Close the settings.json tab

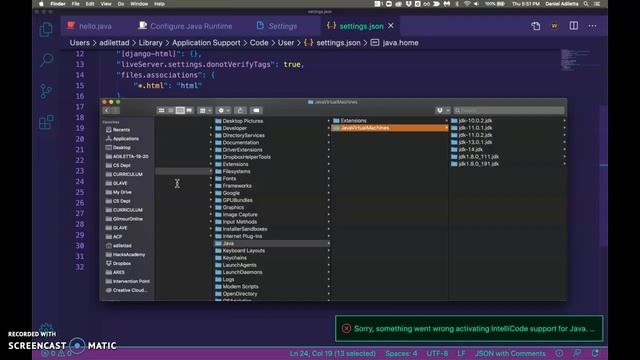coord(391,26)
